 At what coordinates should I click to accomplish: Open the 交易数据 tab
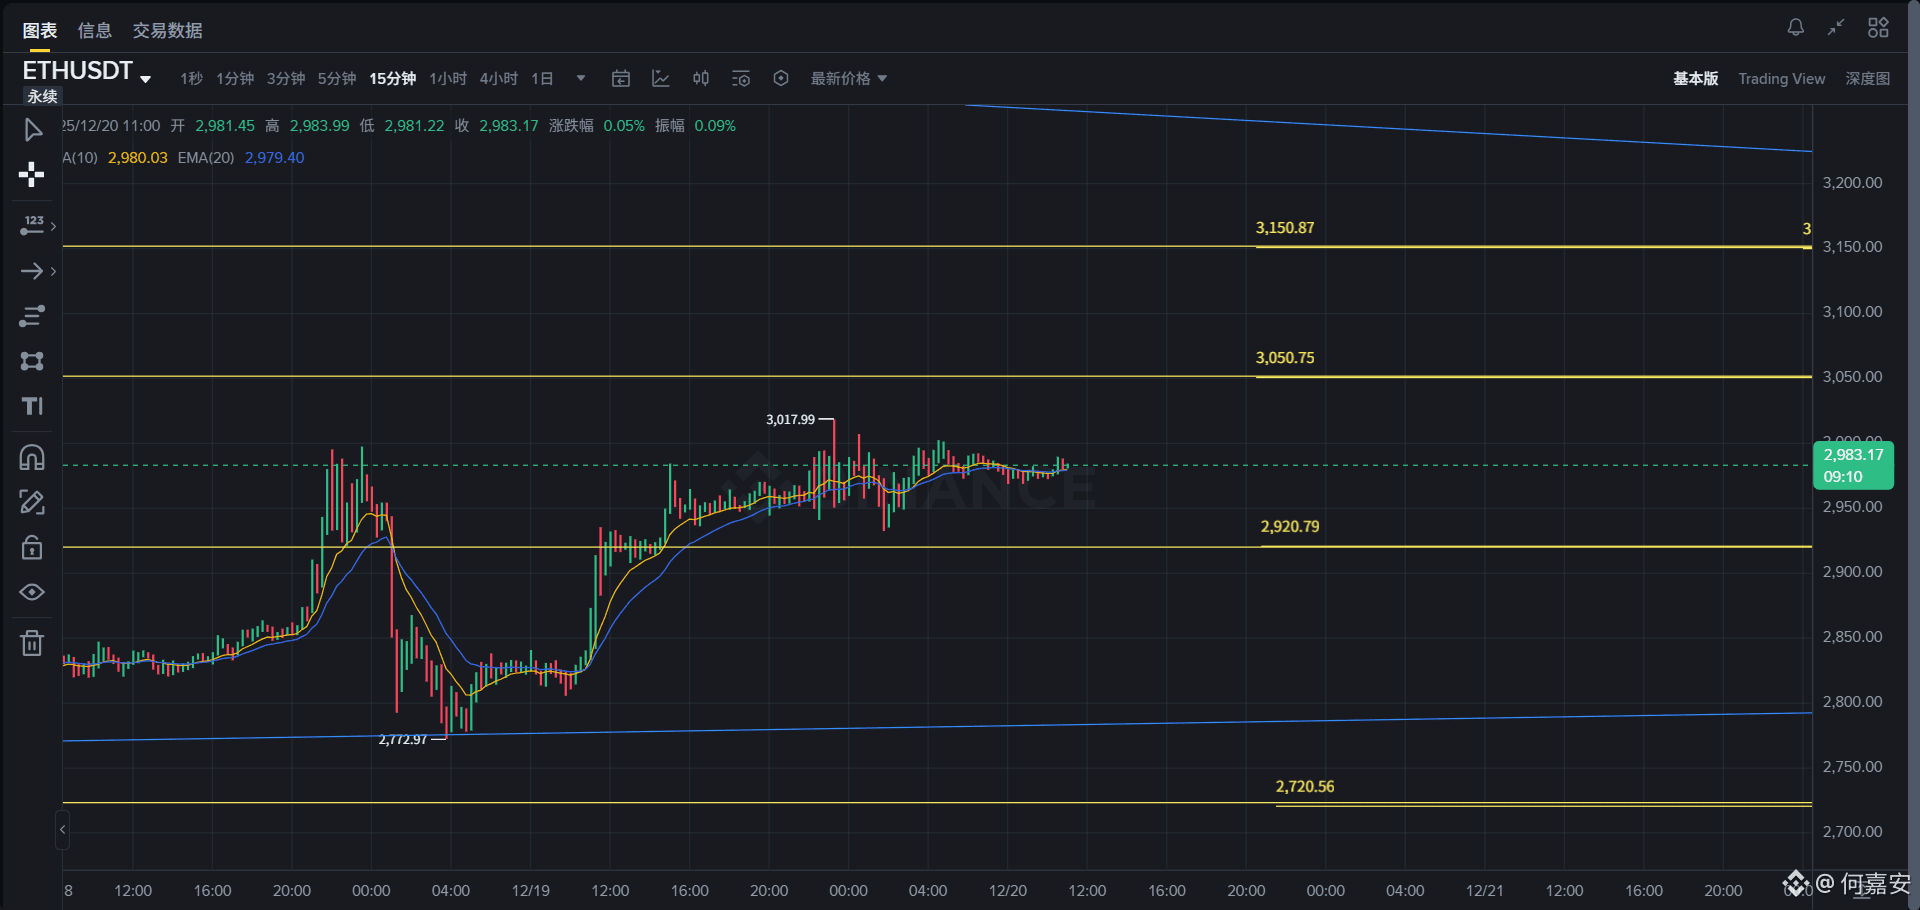pyautogui.click(x=168, y=31)
